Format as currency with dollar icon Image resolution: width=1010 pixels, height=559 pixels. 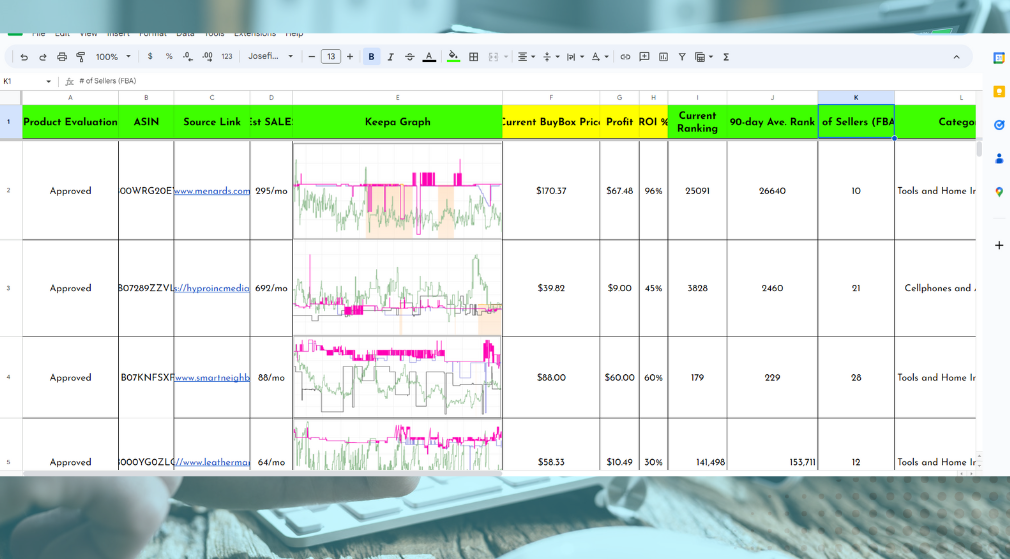150,57
